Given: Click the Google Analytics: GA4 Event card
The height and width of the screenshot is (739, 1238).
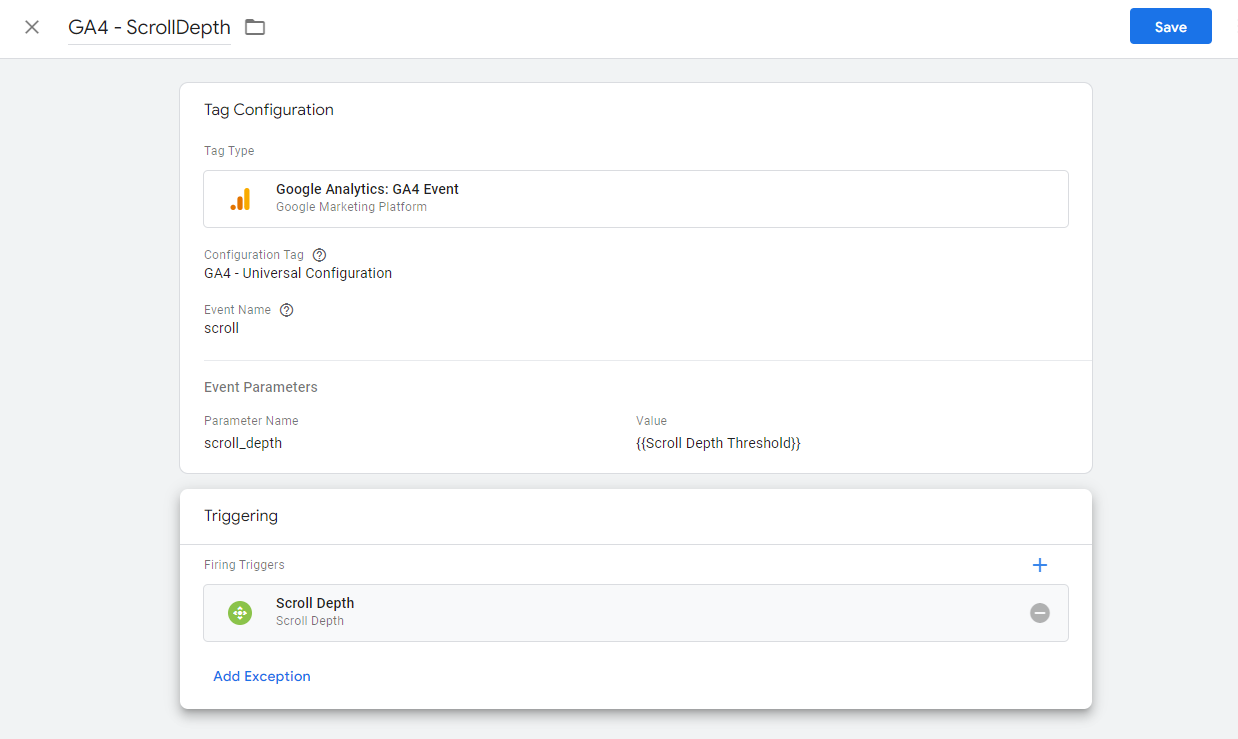Looking at the screenshot, I should 636,198.
